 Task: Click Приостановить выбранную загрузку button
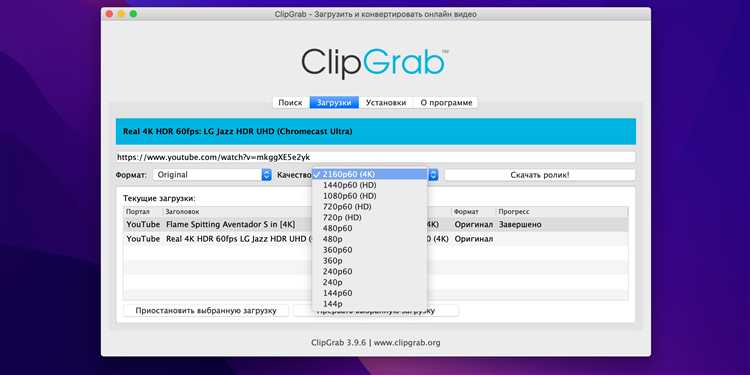pyautogui.click(x=206, y=310)
